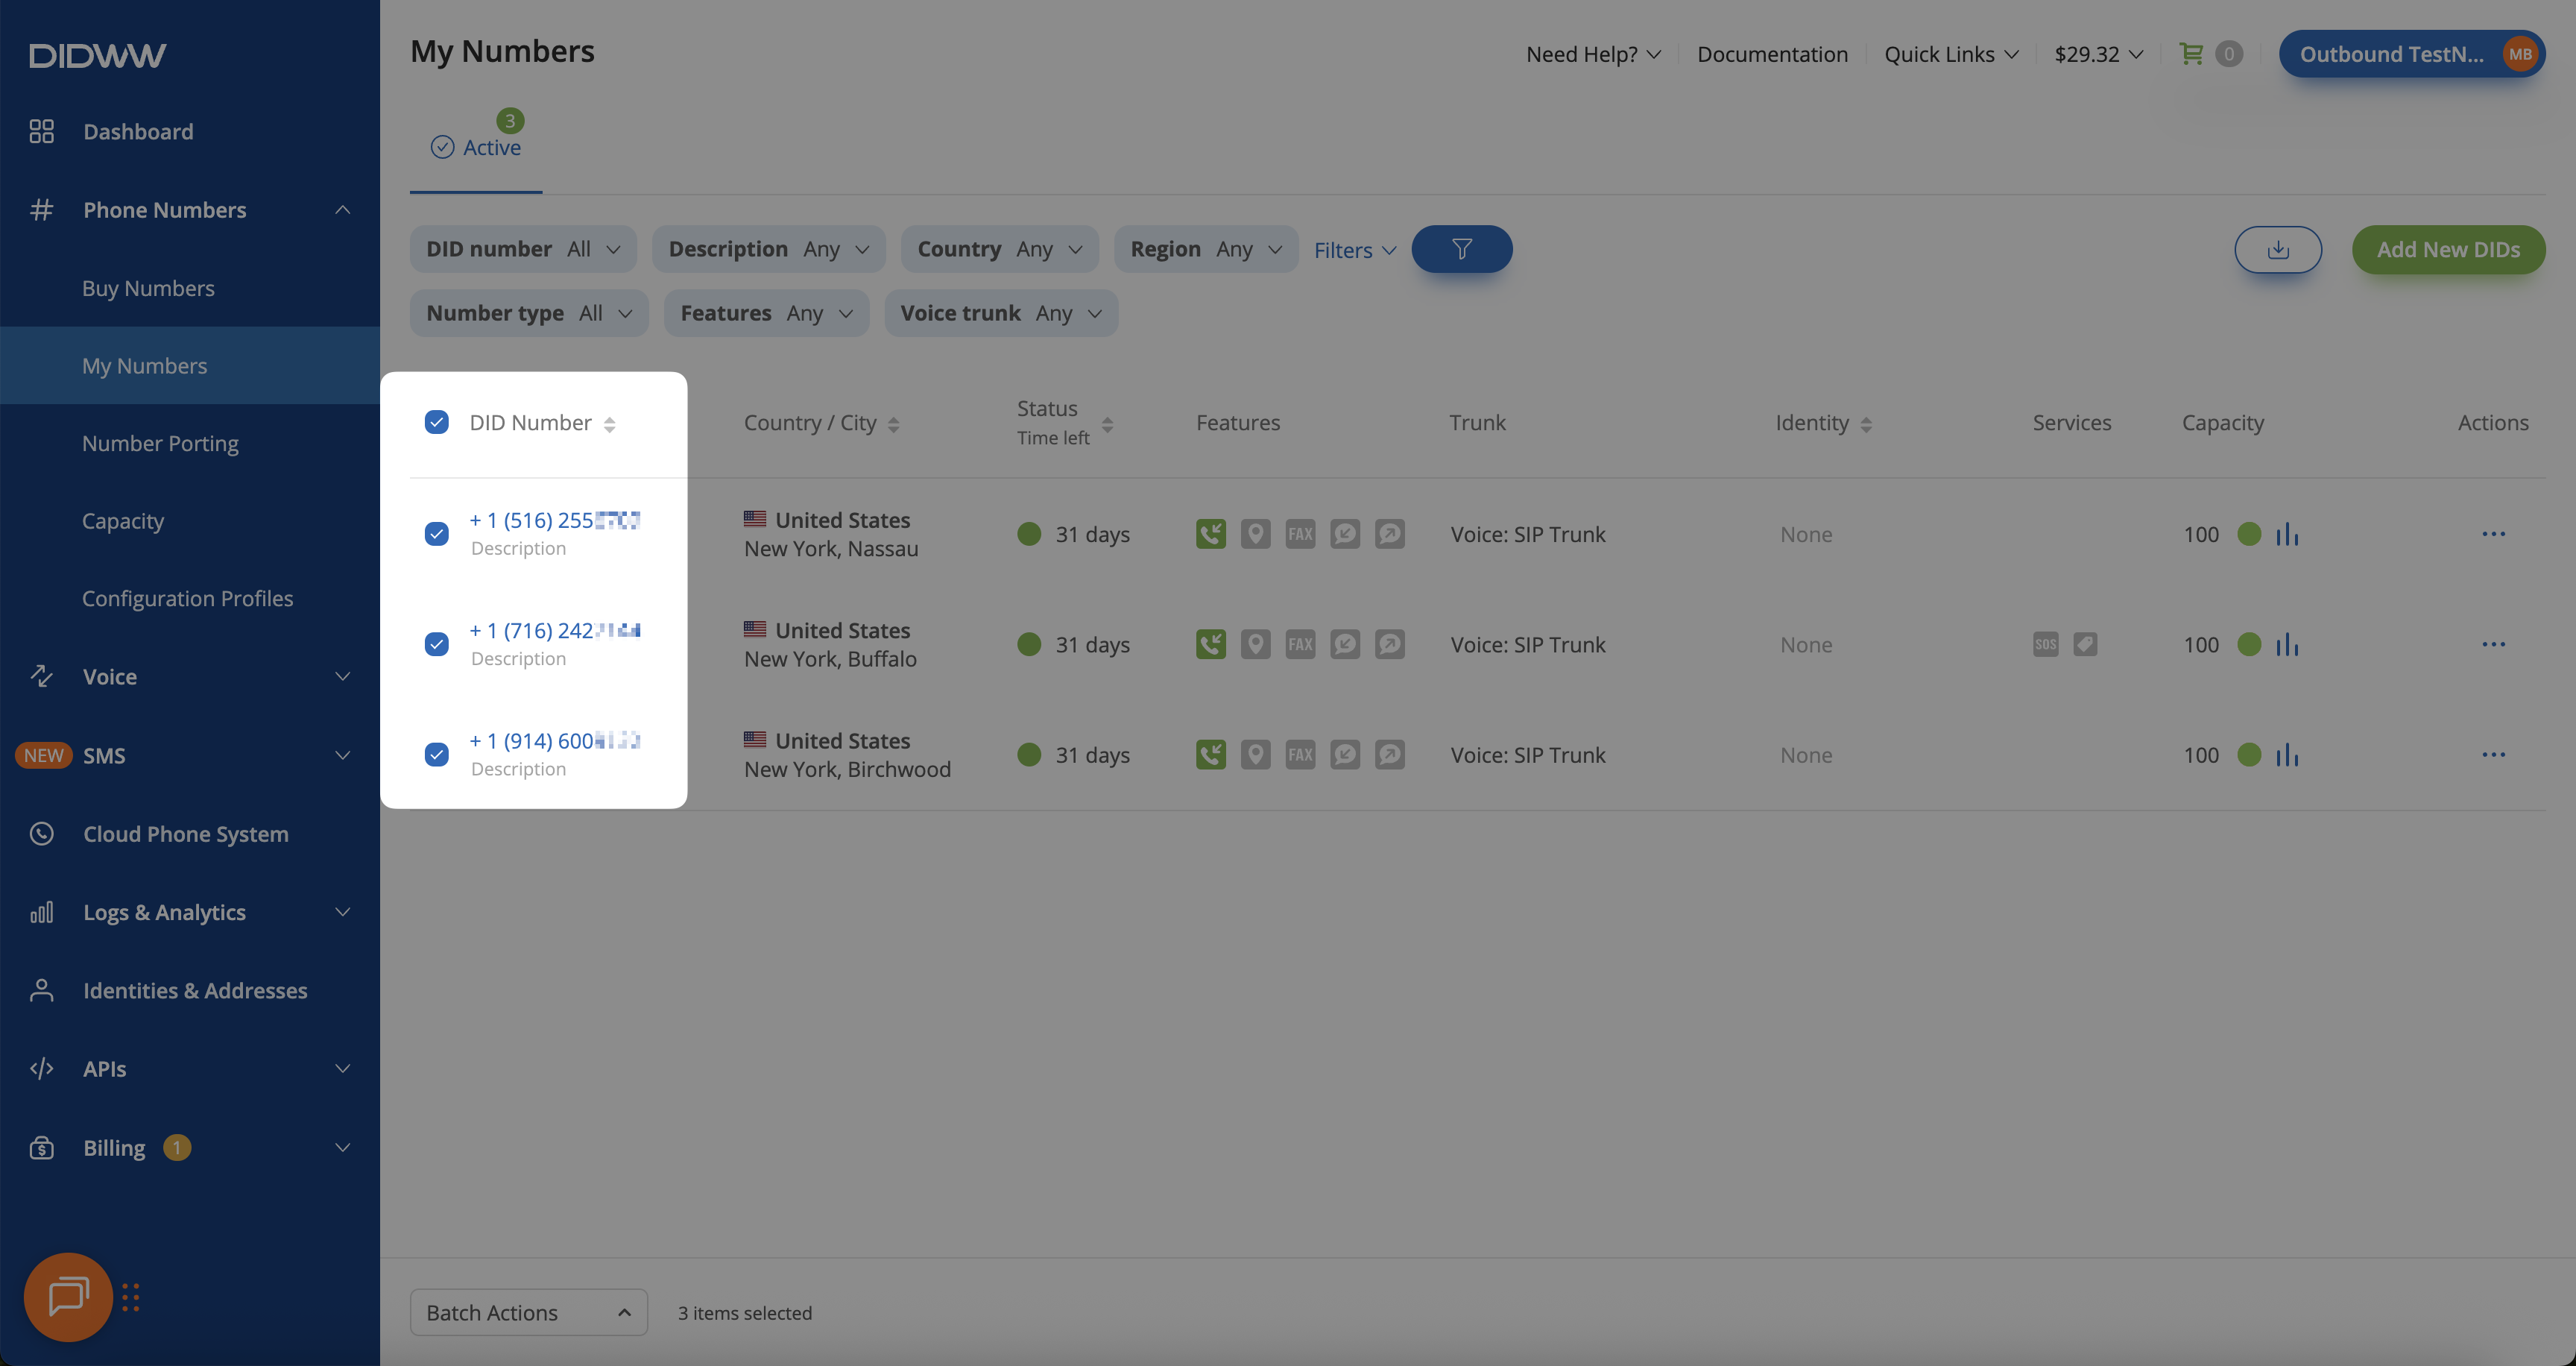Uncheck the select-all DID Number checkbox
Viewport: 2576px width, 1366px height.
coord(436,422)
